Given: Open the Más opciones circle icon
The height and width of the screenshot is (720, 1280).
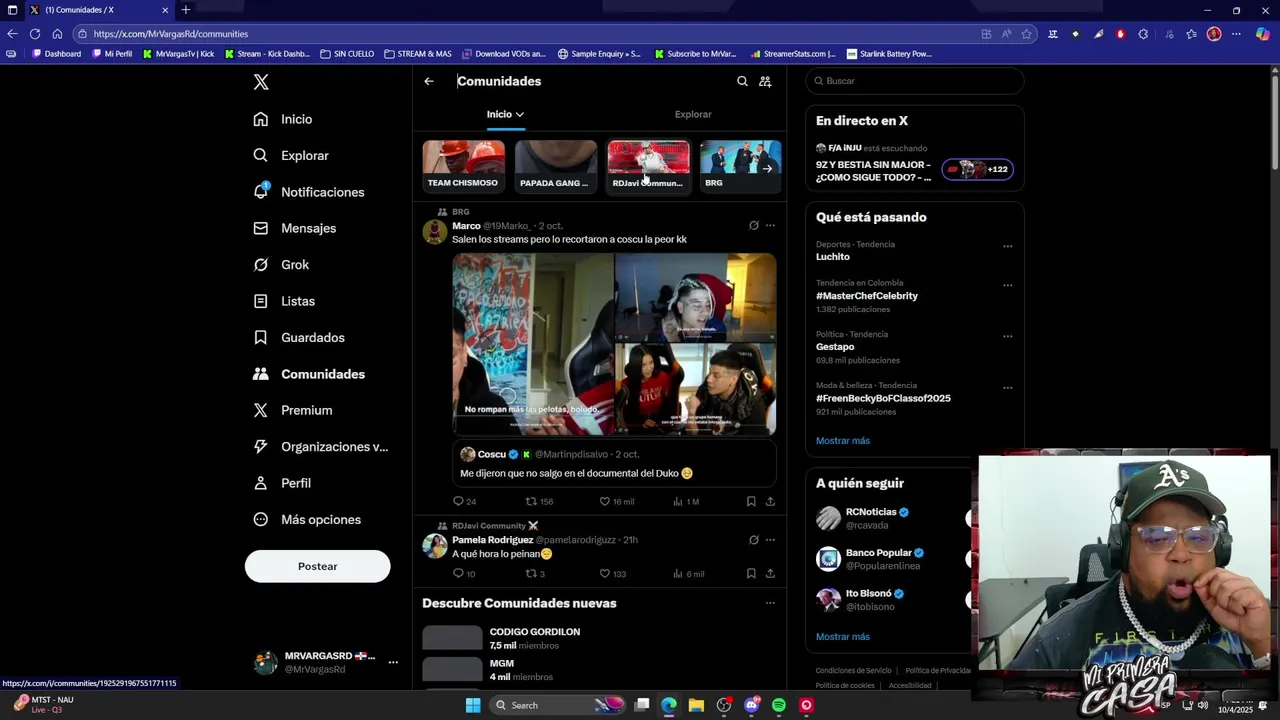Looking at the screenshot, I should click(261, 519).
